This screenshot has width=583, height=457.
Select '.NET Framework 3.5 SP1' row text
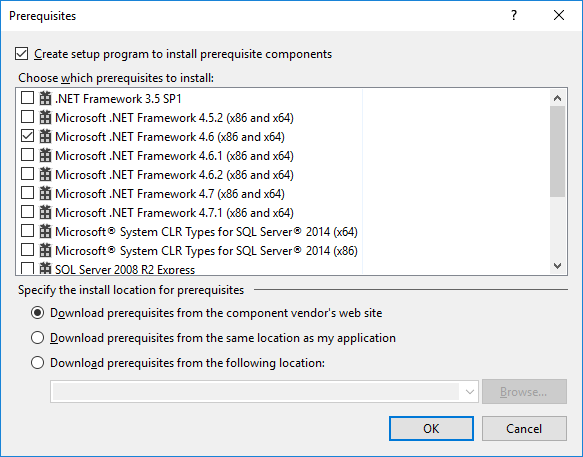click(118, 99)
